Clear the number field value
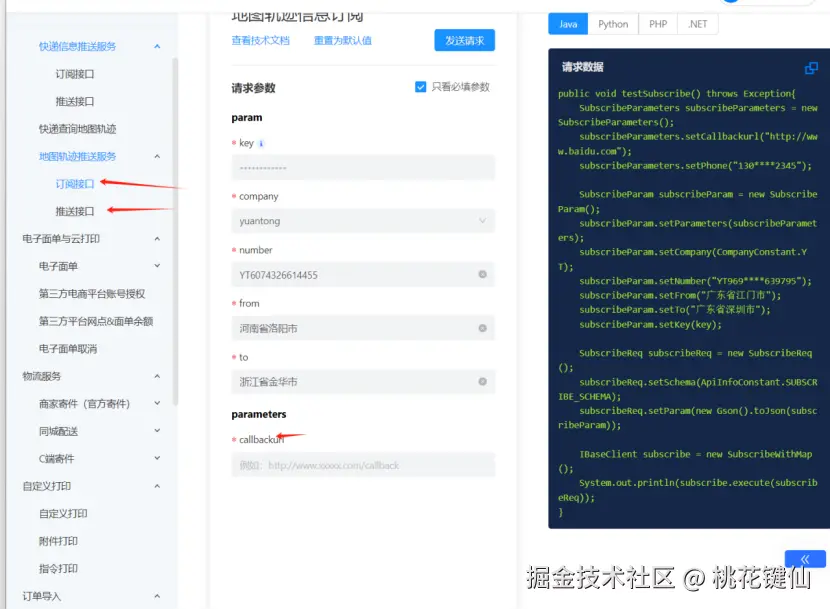Viewport: 830px width, 610px height. point(482,274)
